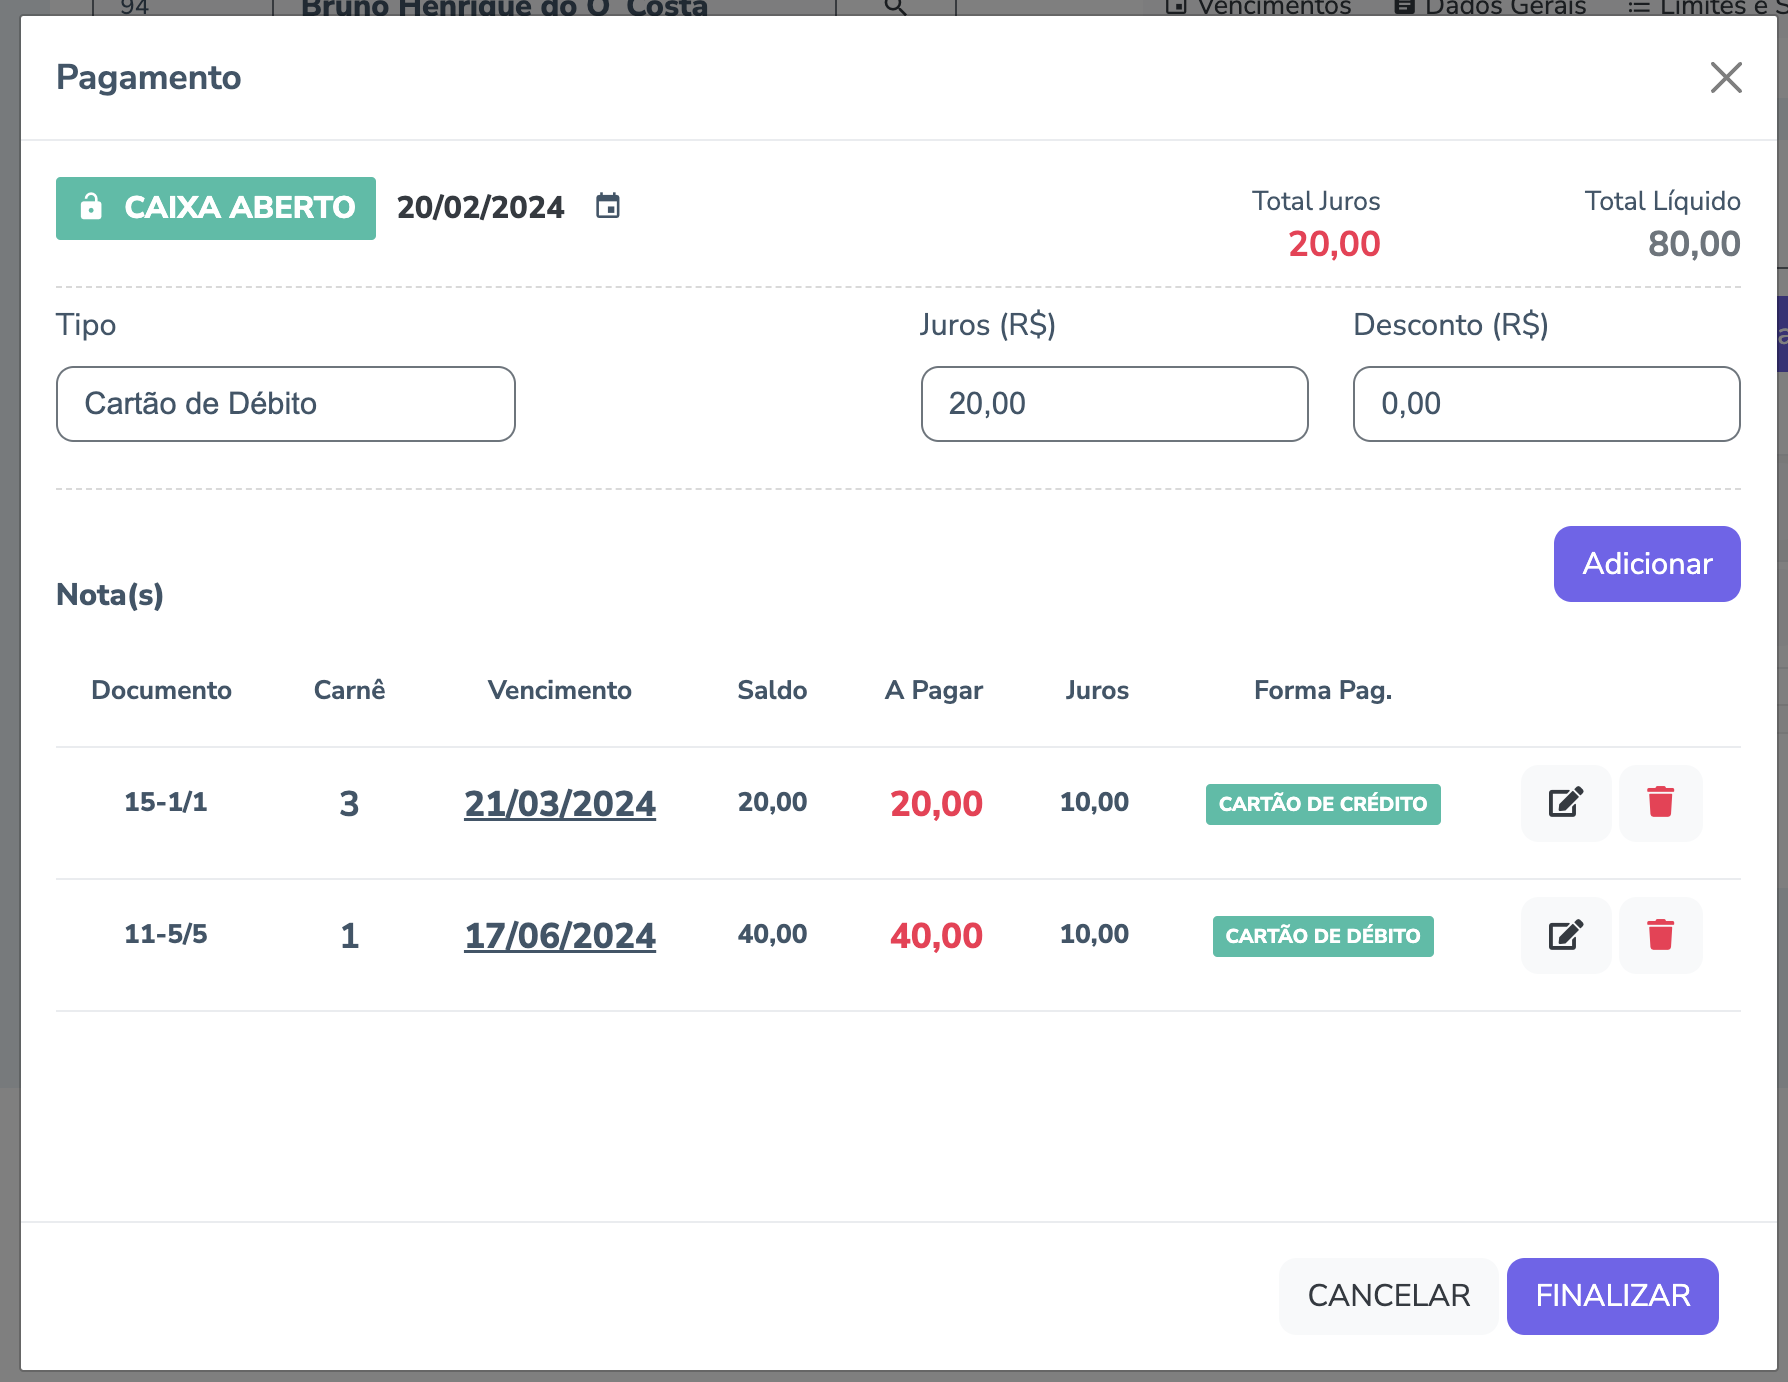This screenshot has width=1788, height=1382.
Task: Click the Juros (R$) input field
Action: coord(1114,404)
